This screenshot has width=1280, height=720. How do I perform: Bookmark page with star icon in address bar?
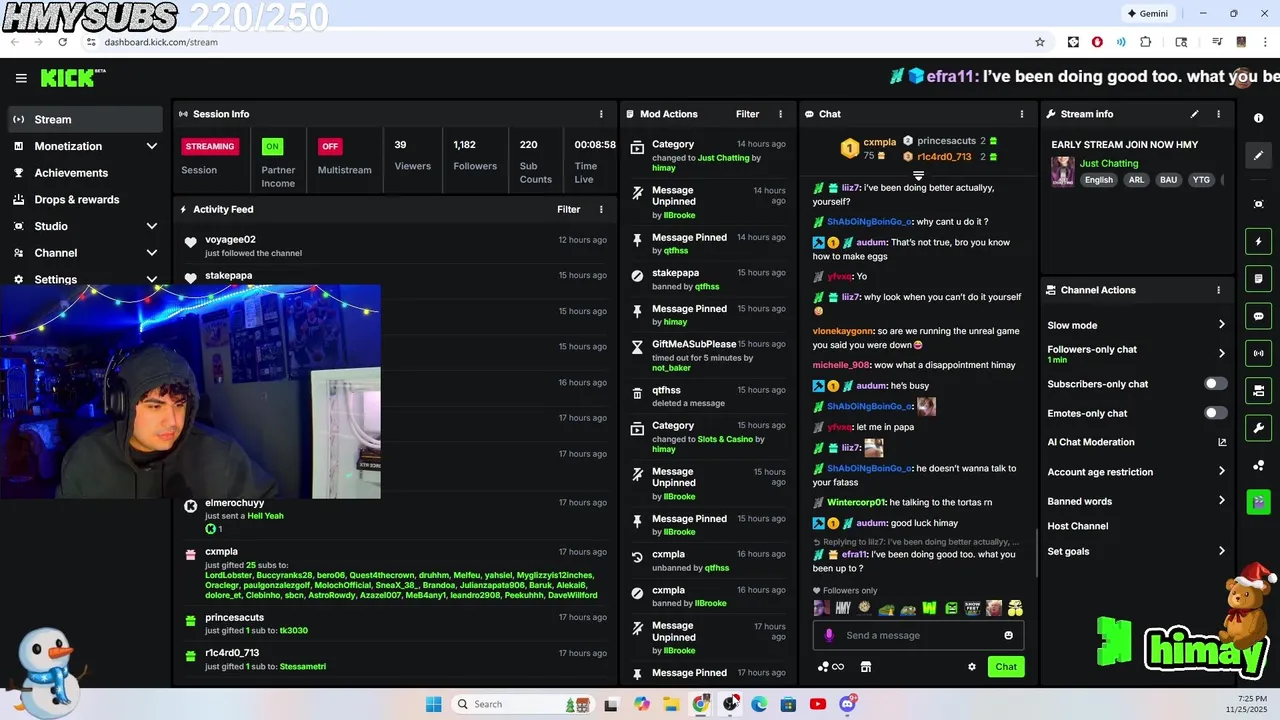(x=1040, y=42)
